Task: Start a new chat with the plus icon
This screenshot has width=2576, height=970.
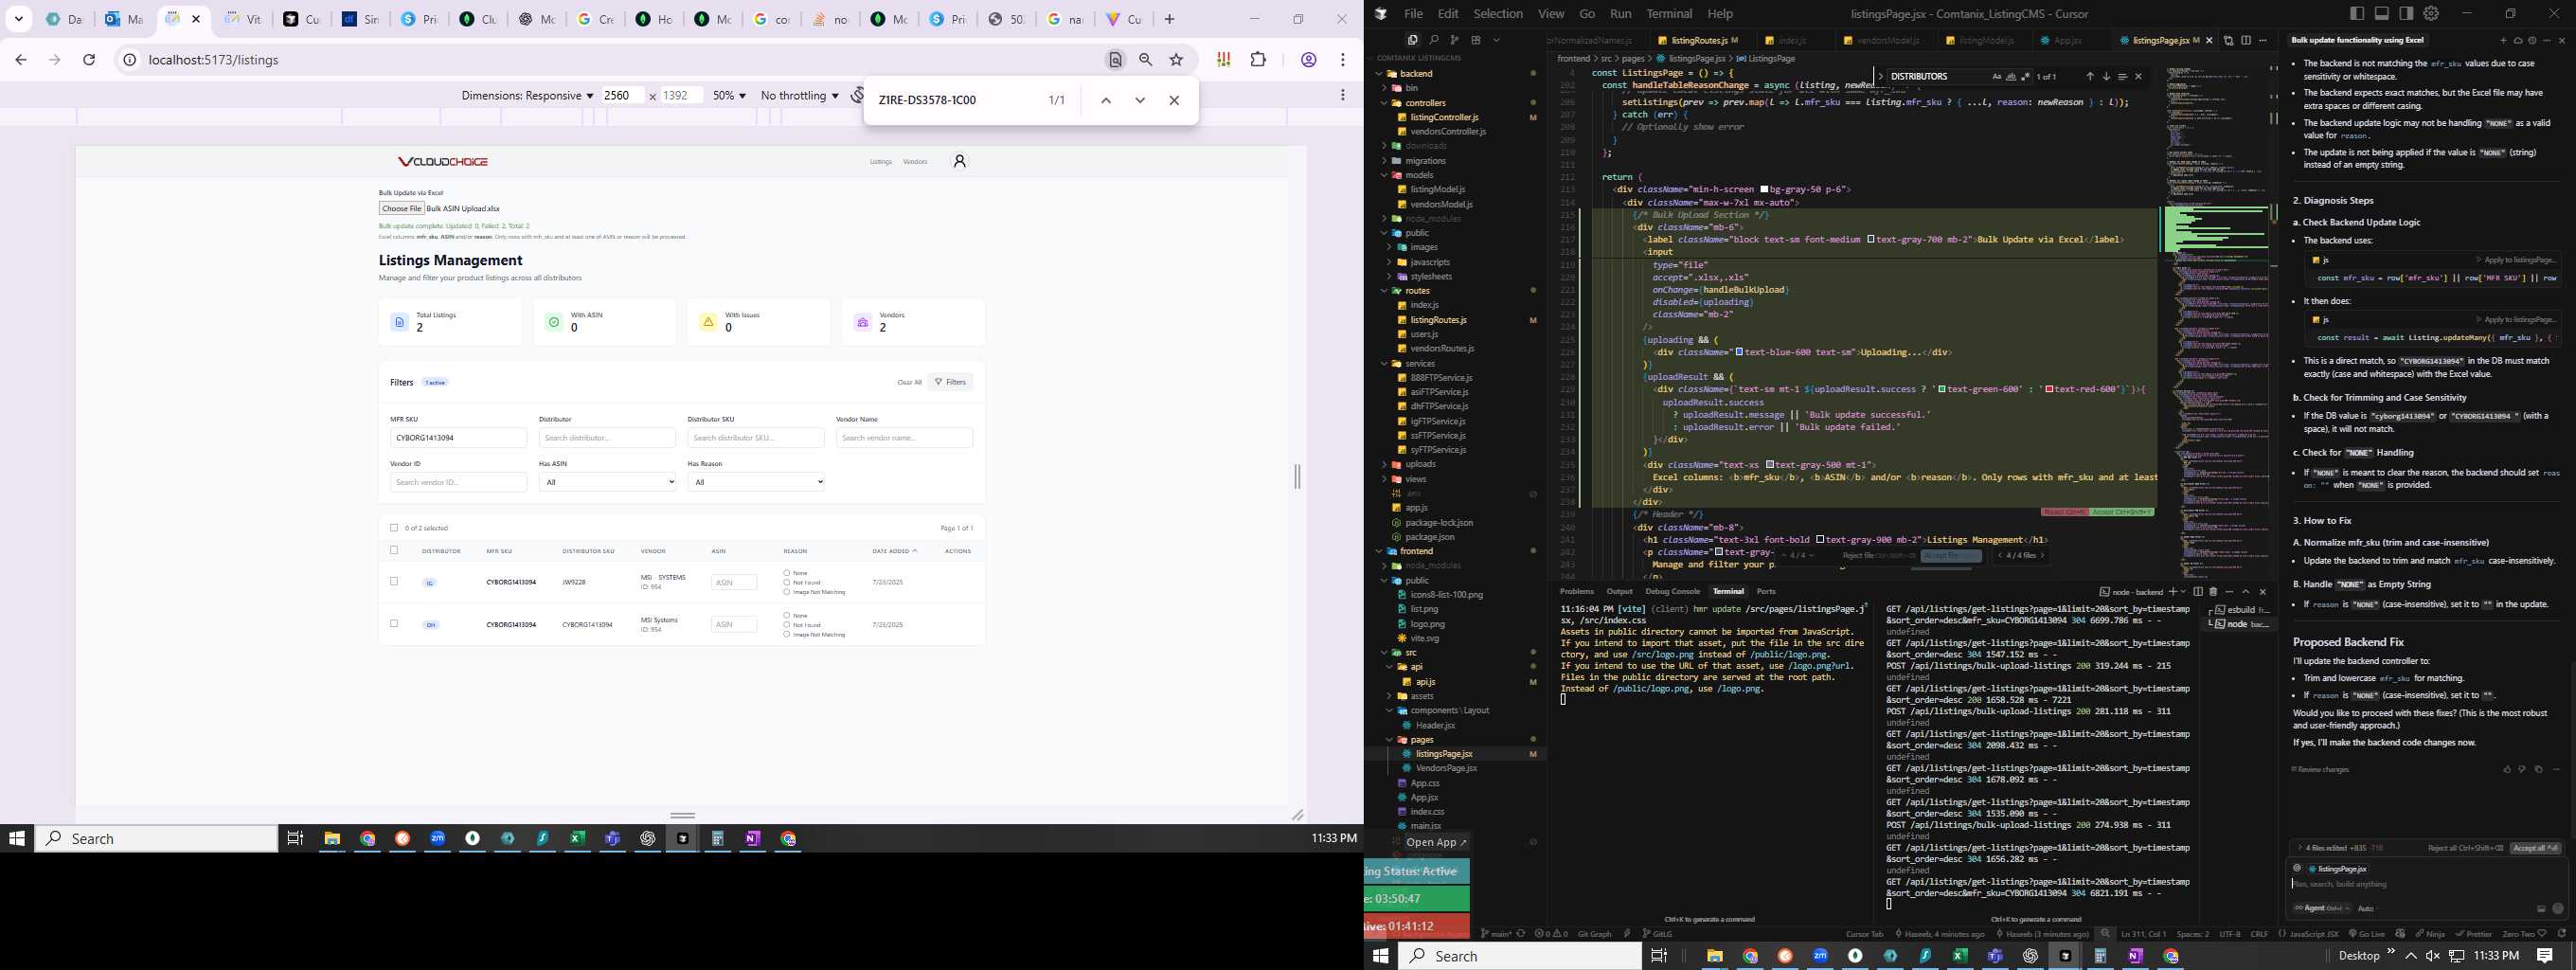Action: [2503, 40]
